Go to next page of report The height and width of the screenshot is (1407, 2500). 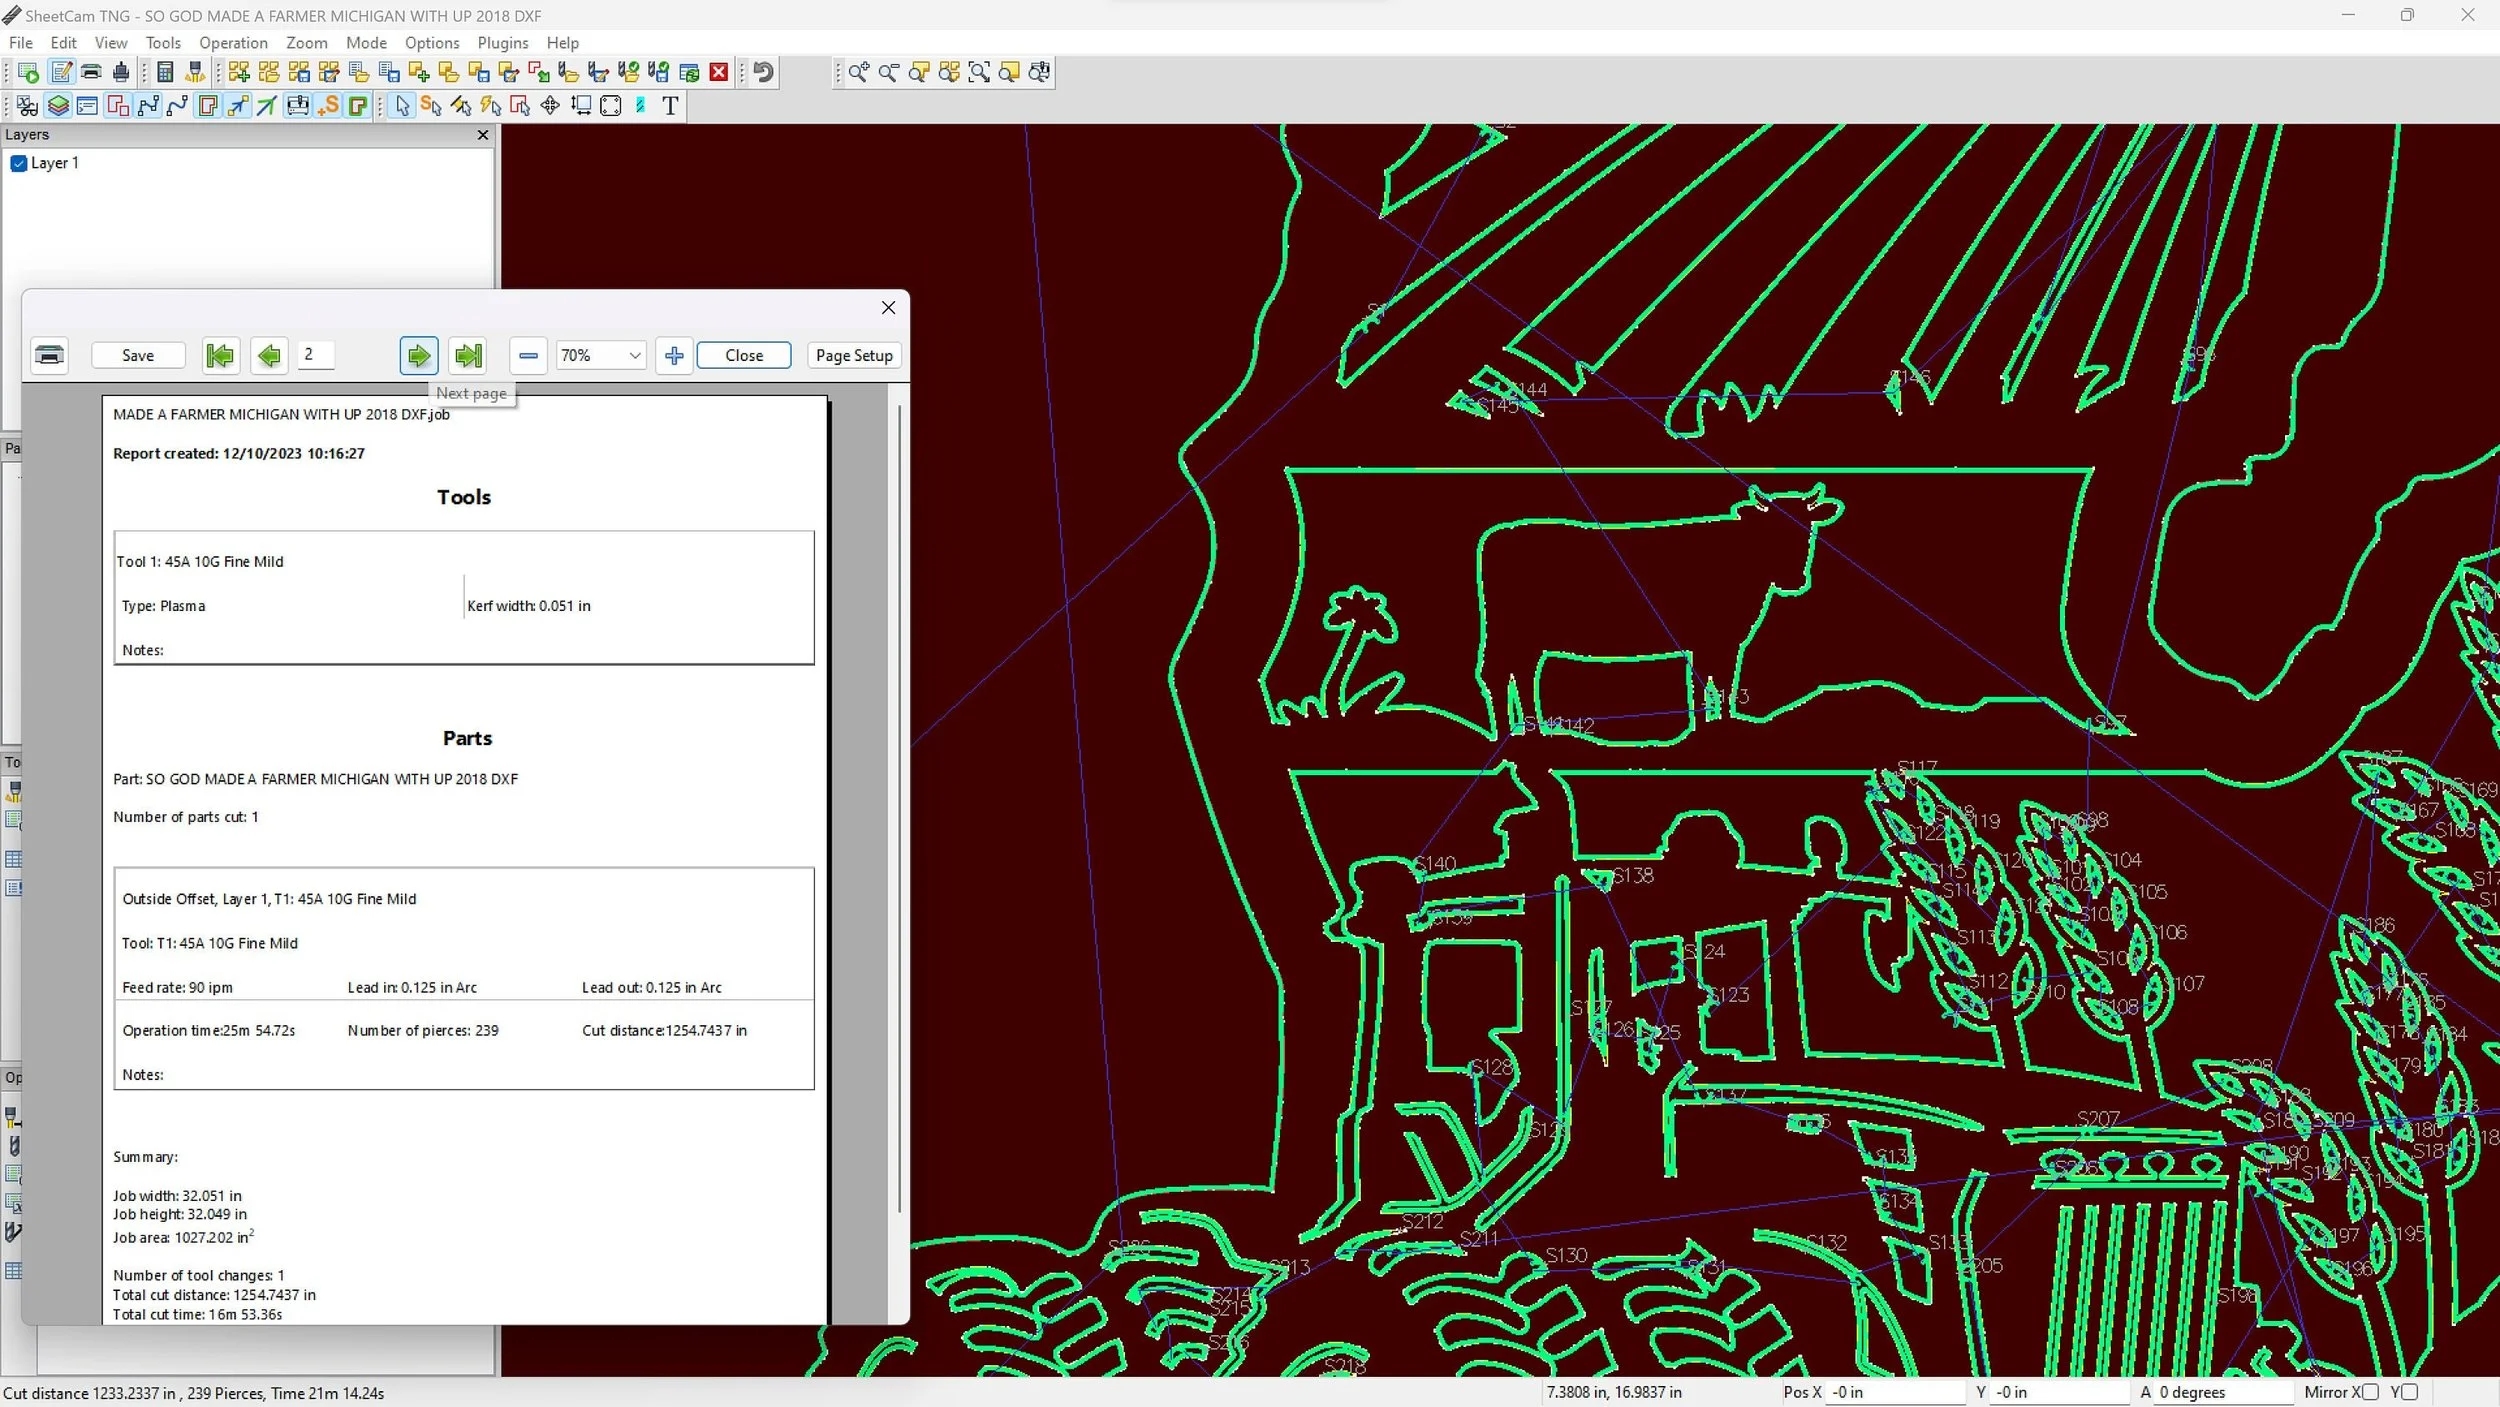418,355
